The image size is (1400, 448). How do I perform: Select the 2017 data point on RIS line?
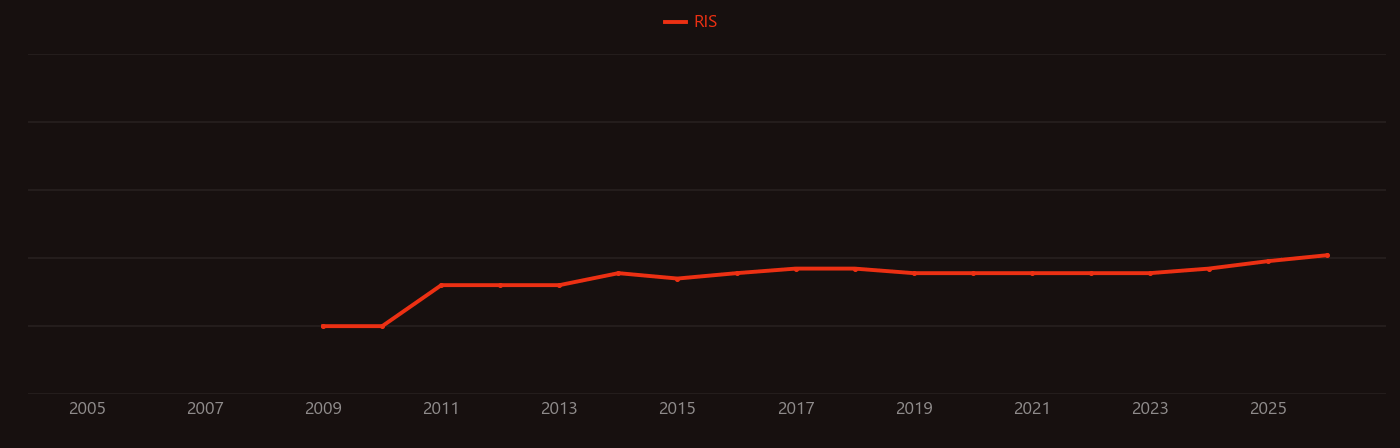pos(796,268)
